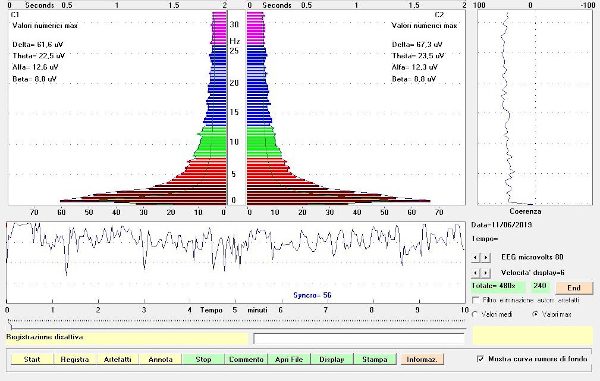Click the Registra button
The image size is (600, 381).
coord(75,359)
